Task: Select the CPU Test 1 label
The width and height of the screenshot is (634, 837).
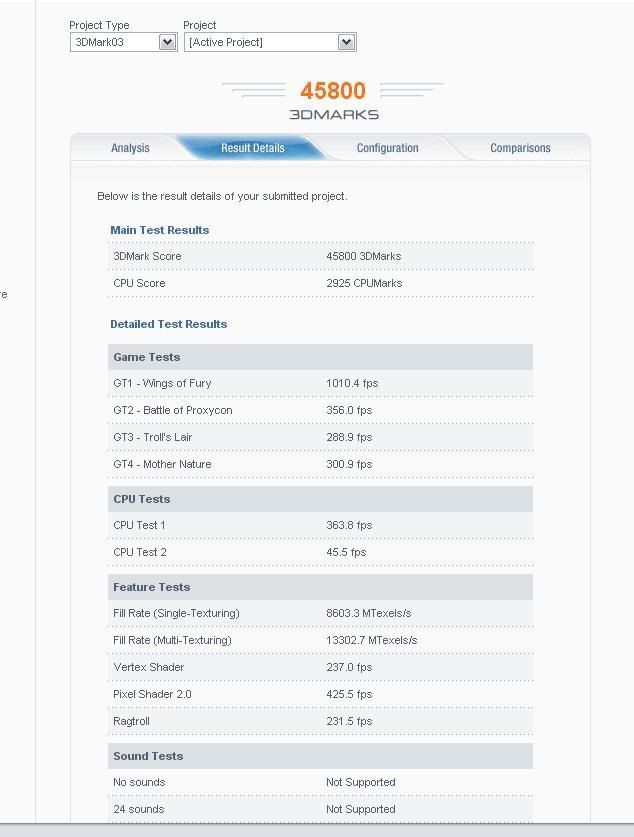Action: click(x=139, y=525)
